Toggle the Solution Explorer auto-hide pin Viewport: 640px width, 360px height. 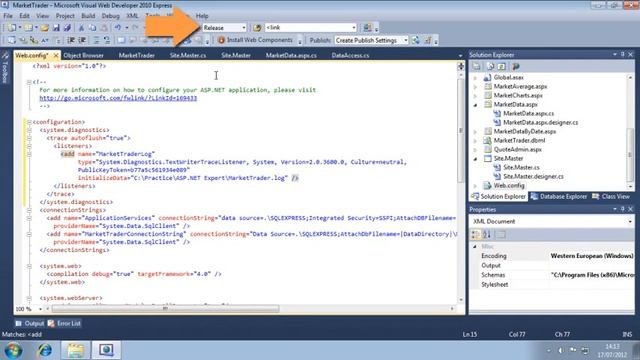[622, 54]
